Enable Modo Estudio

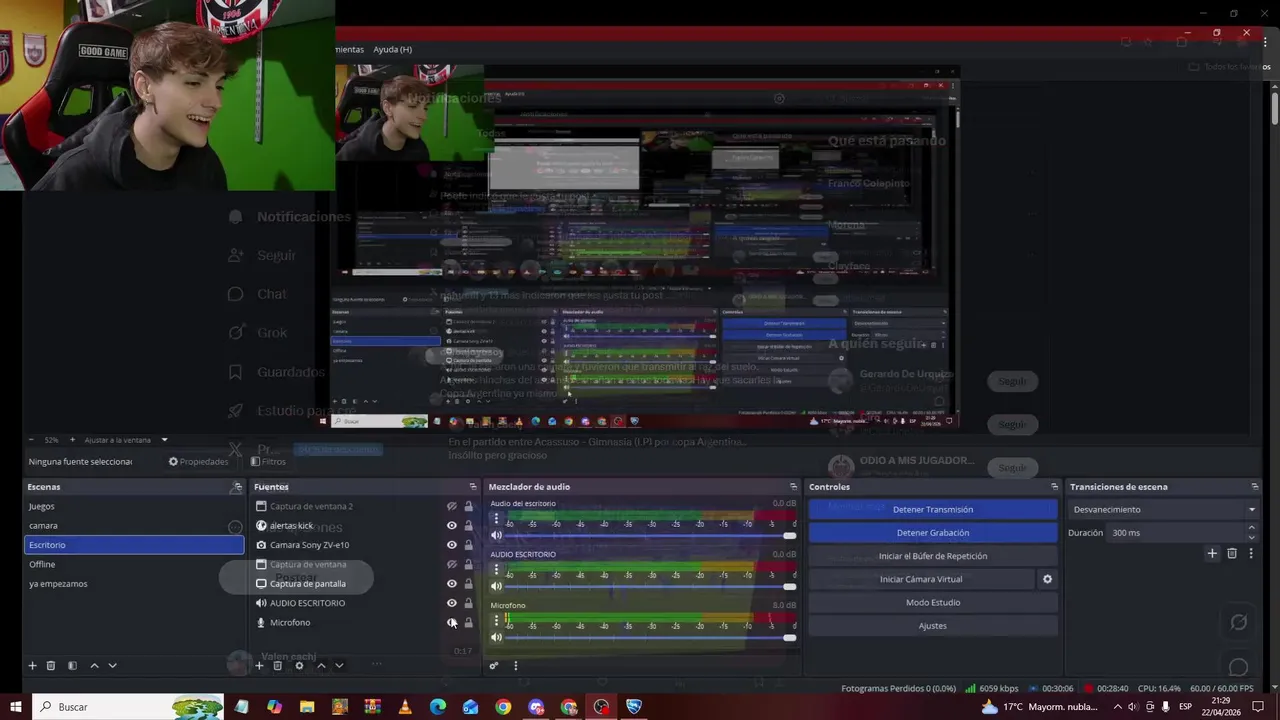pos(933,602)
